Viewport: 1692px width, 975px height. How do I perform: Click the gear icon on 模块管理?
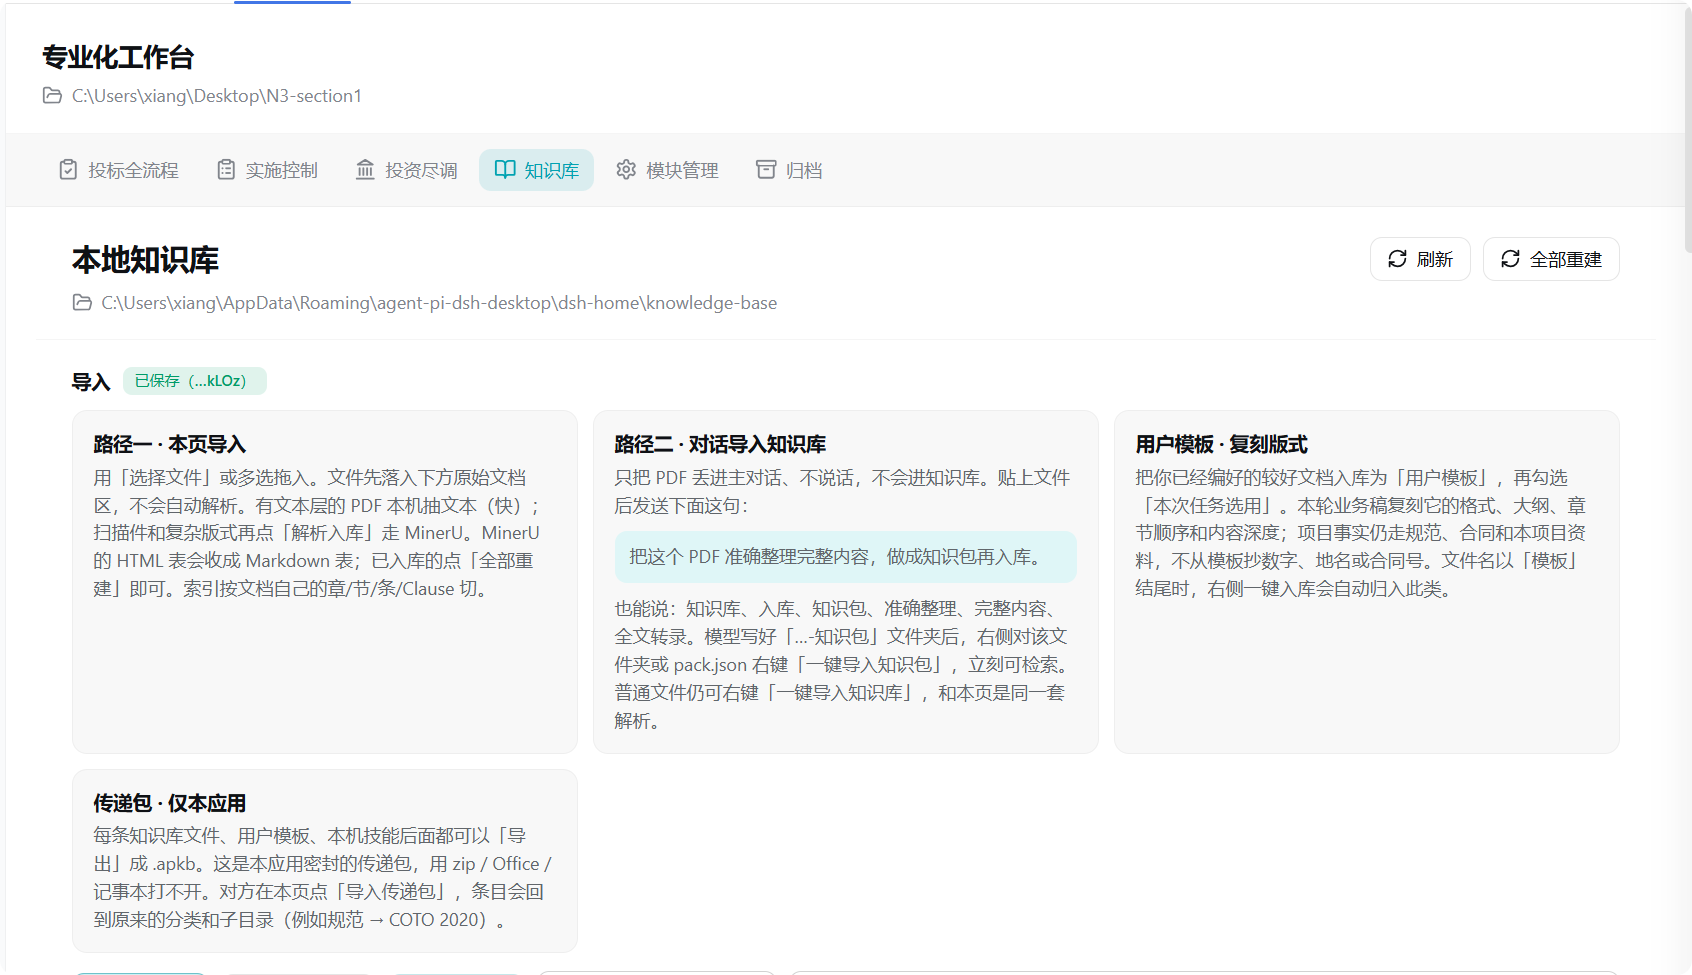626,170
